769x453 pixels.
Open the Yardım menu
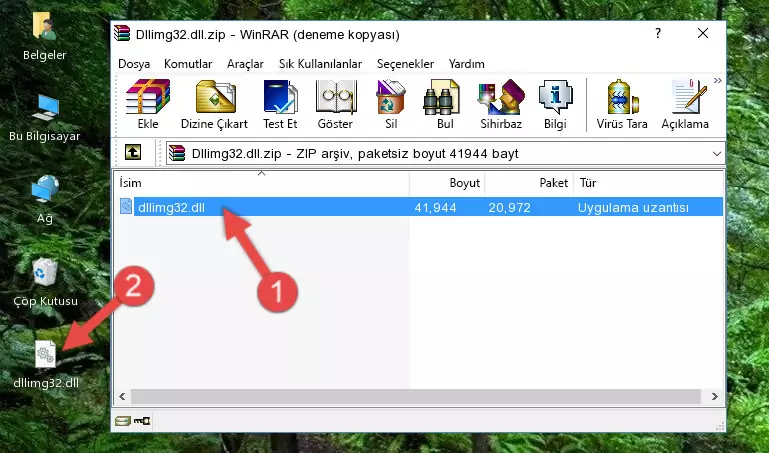tap(466, 64)
